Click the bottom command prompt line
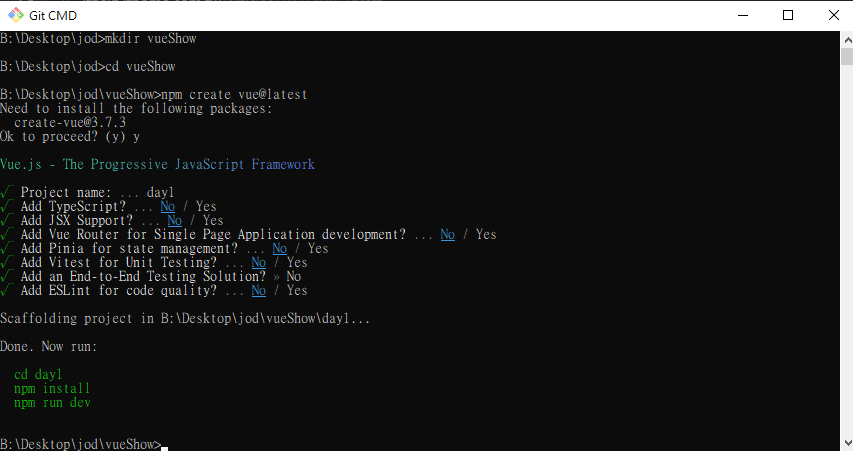This screenshot has height=451, width=853. click(84, 444)
